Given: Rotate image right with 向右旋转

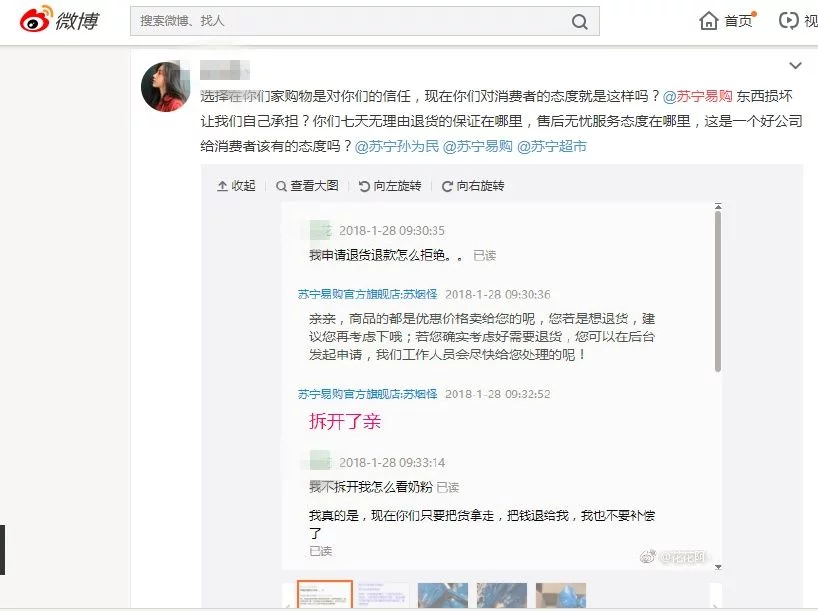Looking at the screenshot, I should [473, 186].
